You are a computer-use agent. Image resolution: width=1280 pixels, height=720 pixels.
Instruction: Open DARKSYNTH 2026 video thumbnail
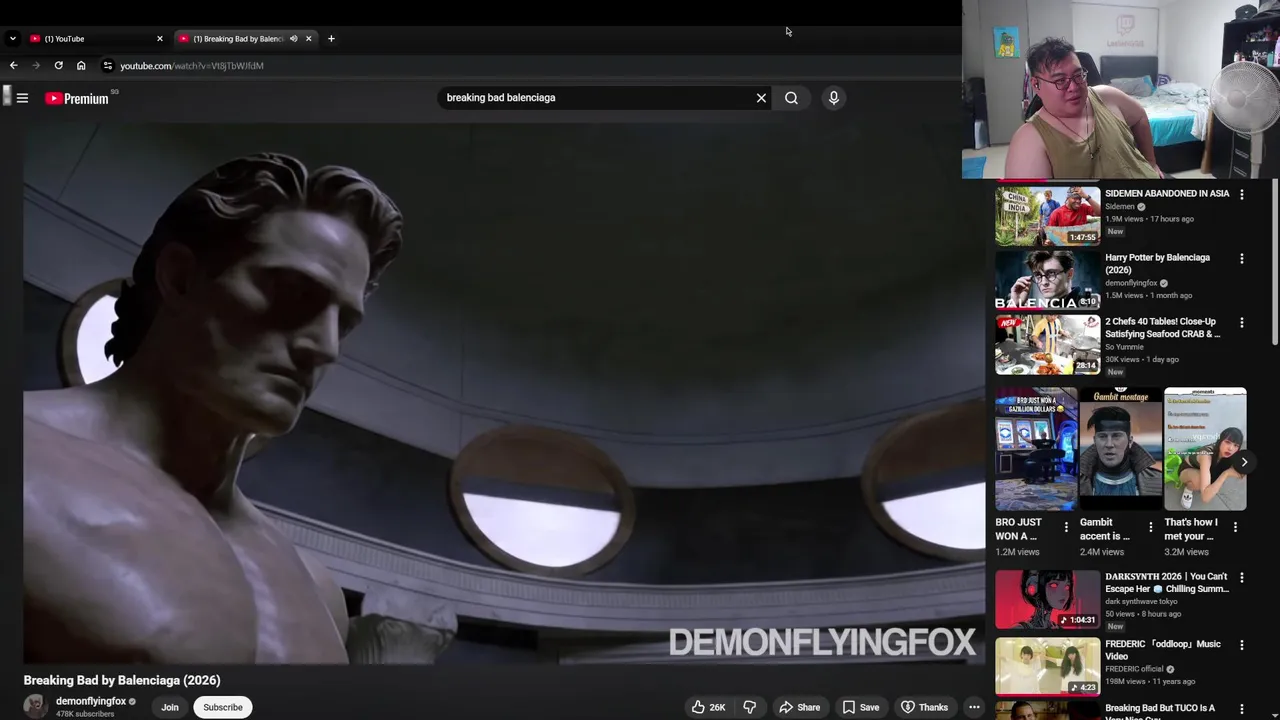[1047, 599]
